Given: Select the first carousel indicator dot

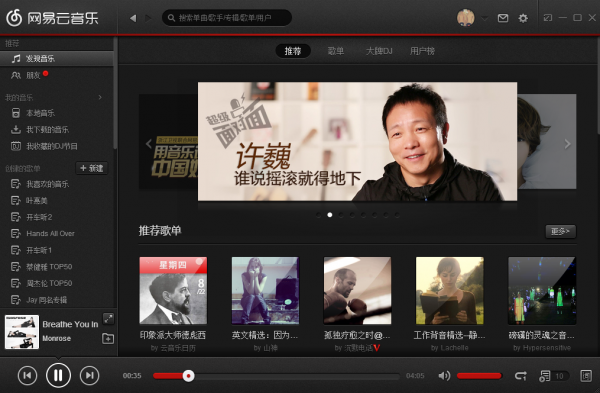Looking at the screenshot, I should (318, 215).
